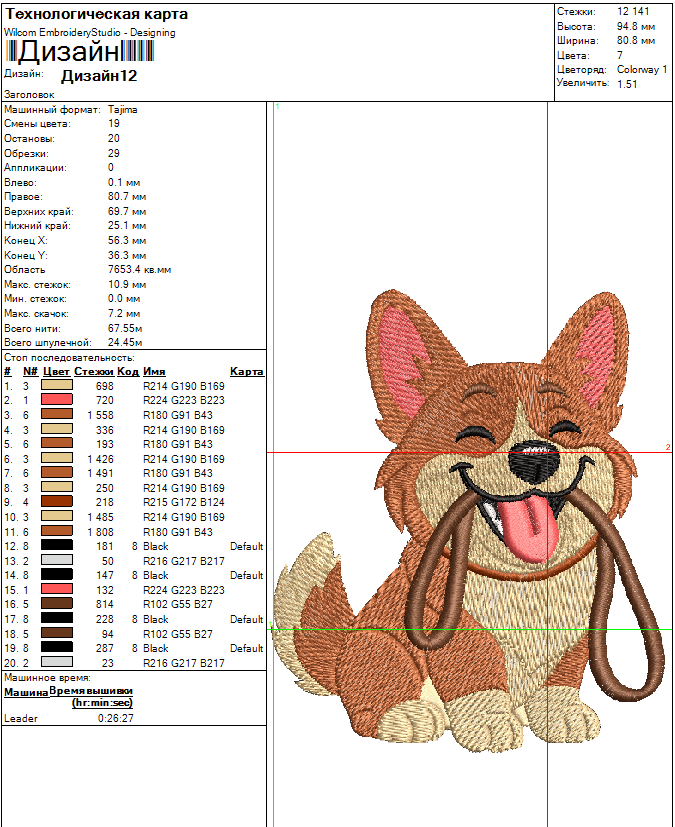This screenshot has width=675, height=827.
Task: Click the dark brown swatch in row 18
Action: tap(57, 633)
